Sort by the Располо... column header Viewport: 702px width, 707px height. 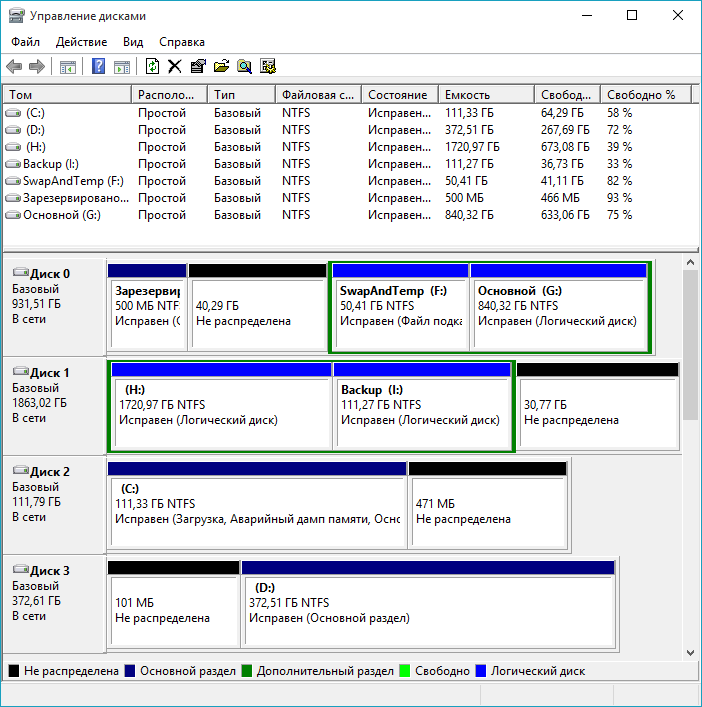click(x=170, y=95)
